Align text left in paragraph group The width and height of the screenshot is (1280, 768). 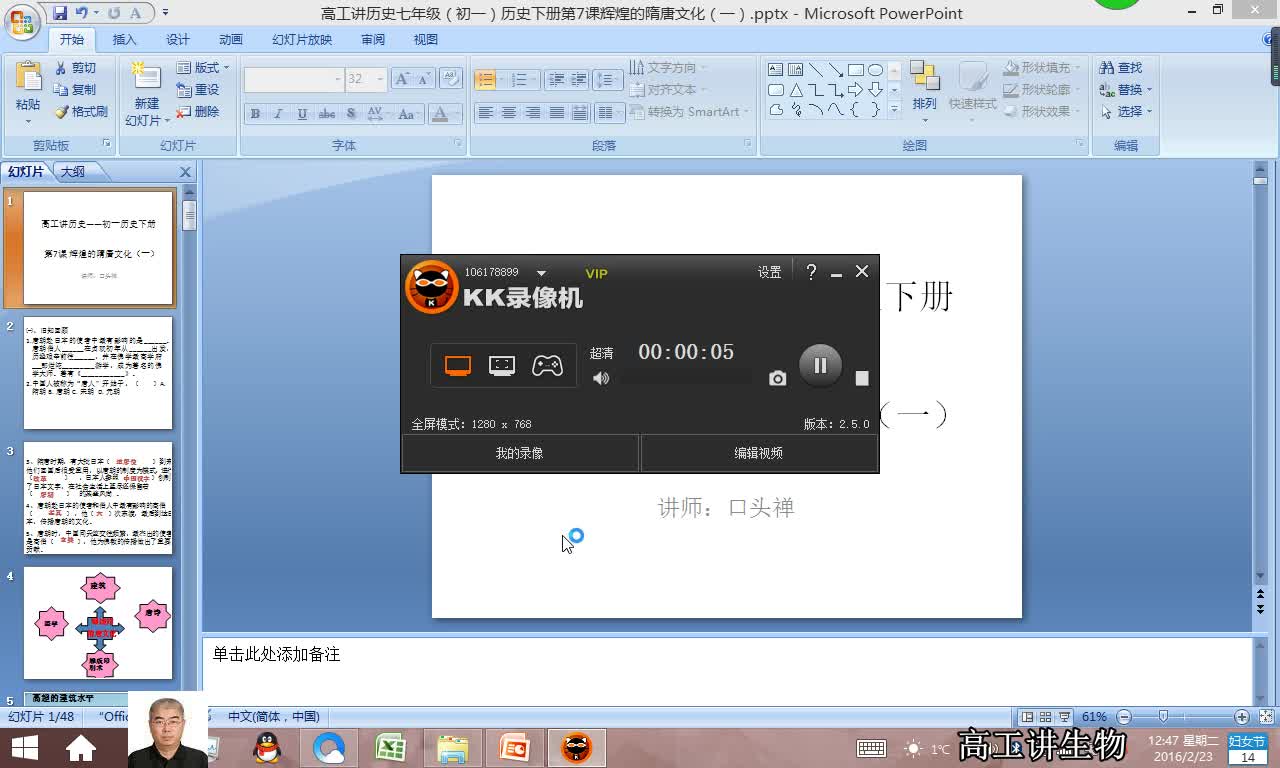click(485, 112)
